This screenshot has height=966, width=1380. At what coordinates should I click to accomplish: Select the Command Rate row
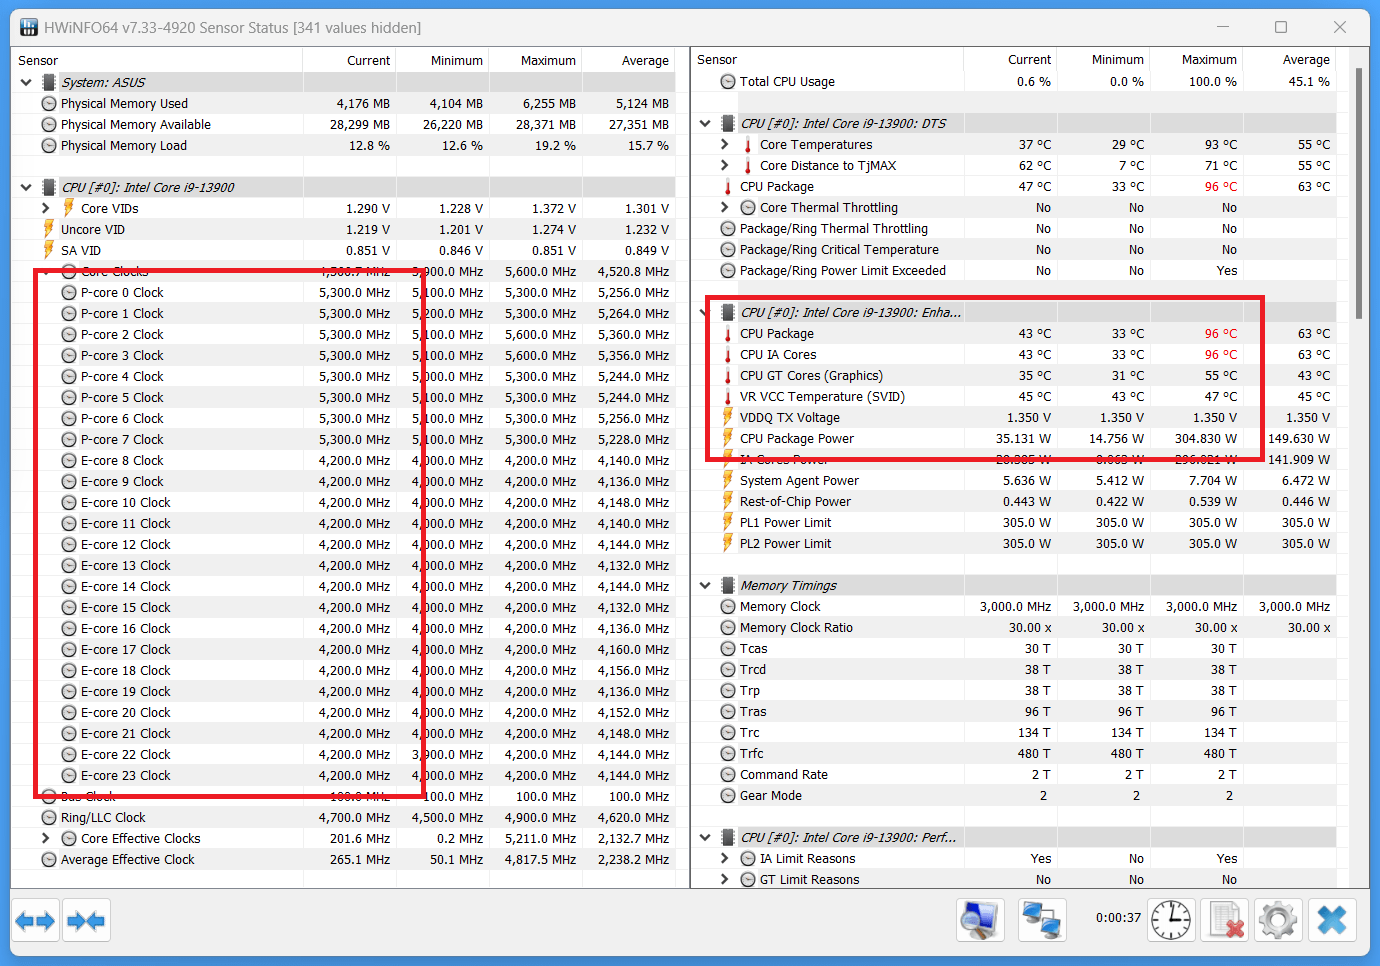(x=1014, y=775)
